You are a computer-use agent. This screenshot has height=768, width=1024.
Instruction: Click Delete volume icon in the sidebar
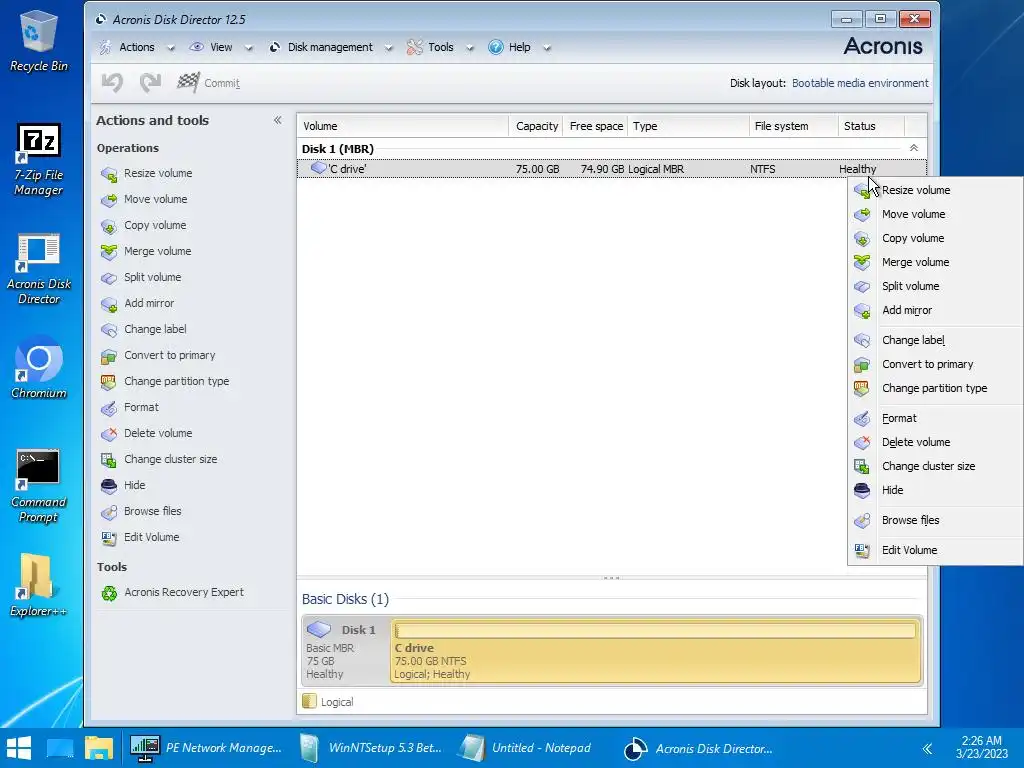109,434
